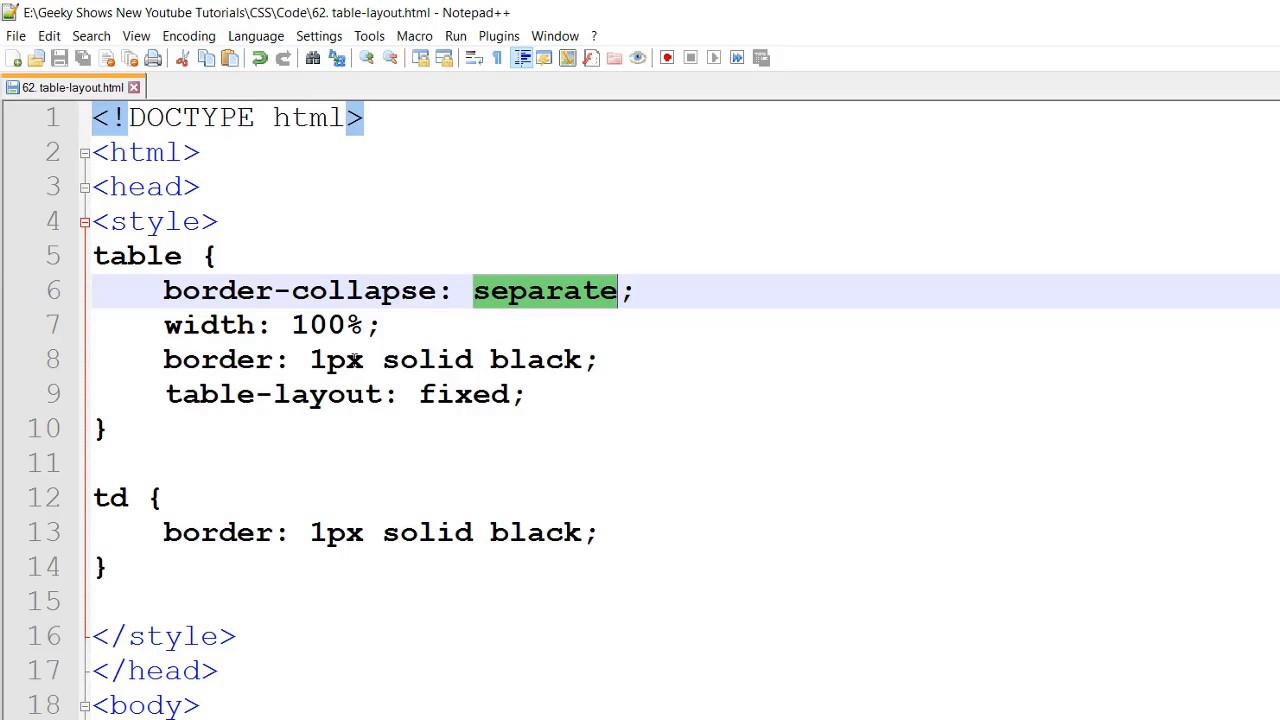The height and width of the screenshot is (720, 1280).
Task: Open the Edit menu
Action: click(49, 36)
